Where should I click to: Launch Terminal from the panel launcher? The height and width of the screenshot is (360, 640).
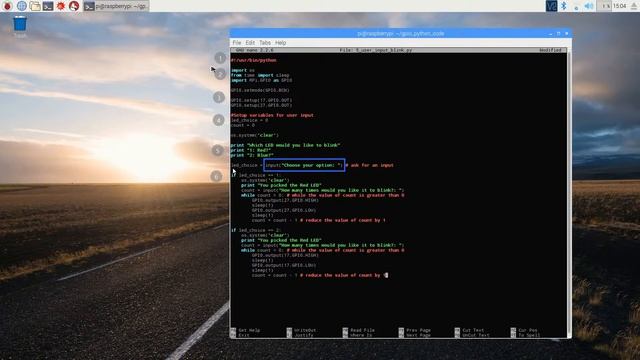point(48,6)
